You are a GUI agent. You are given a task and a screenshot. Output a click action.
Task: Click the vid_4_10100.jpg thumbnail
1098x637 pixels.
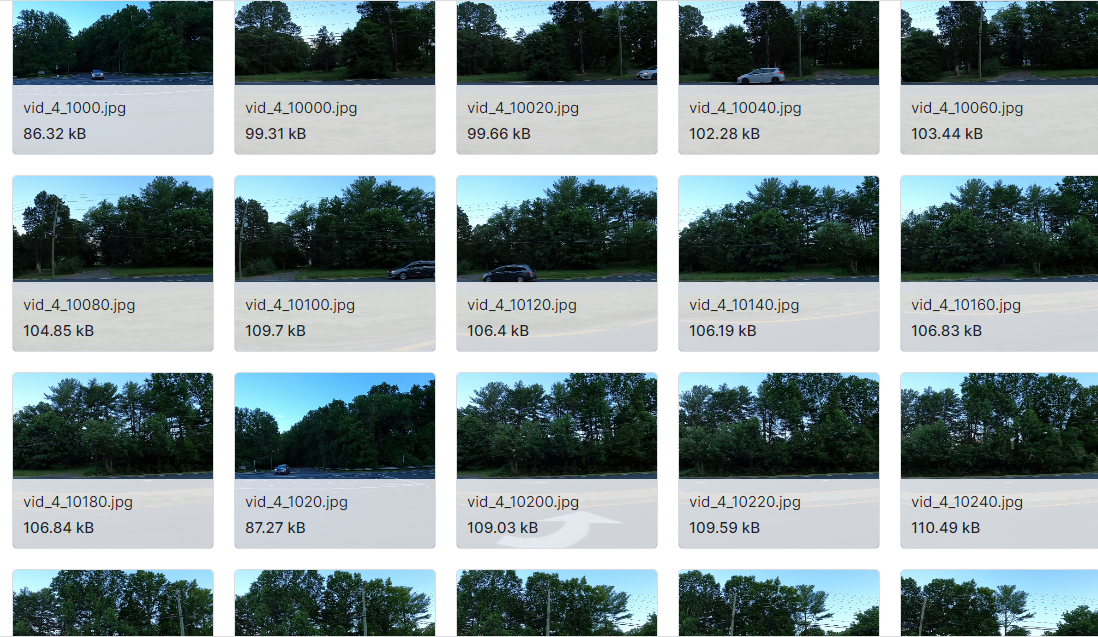(335, 228)
